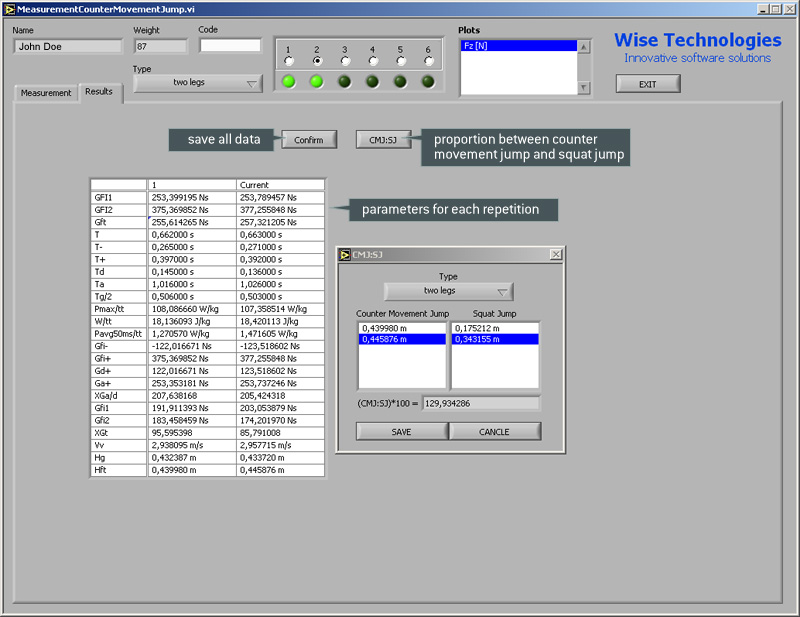Click the second green LED indicator

[x=317, y=82]
